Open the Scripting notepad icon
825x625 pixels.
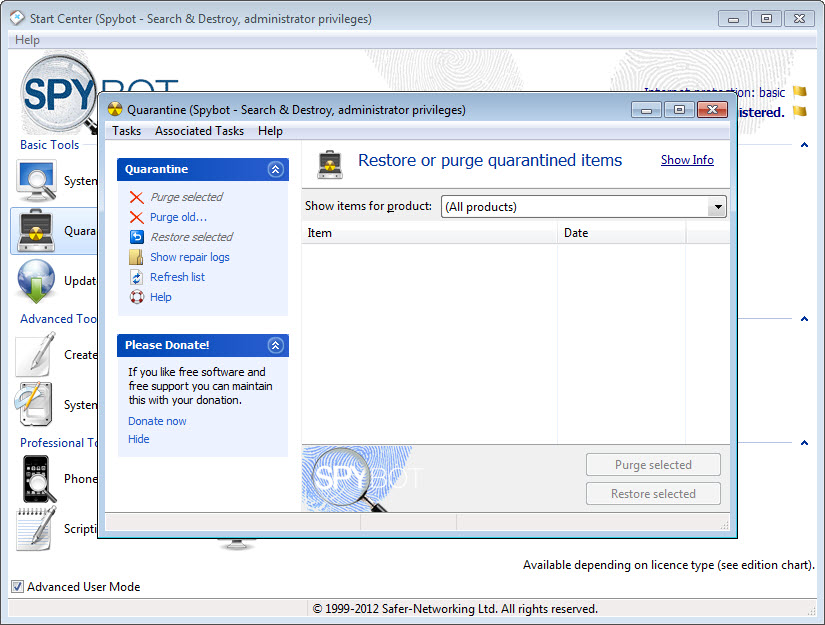pos(36,528)
